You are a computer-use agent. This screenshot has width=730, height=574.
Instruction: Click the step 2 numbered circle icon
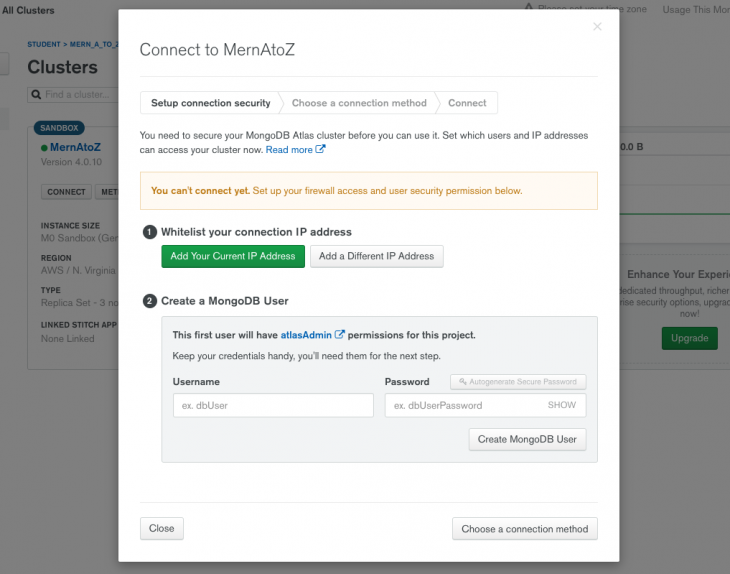click(x=150, y=300)
